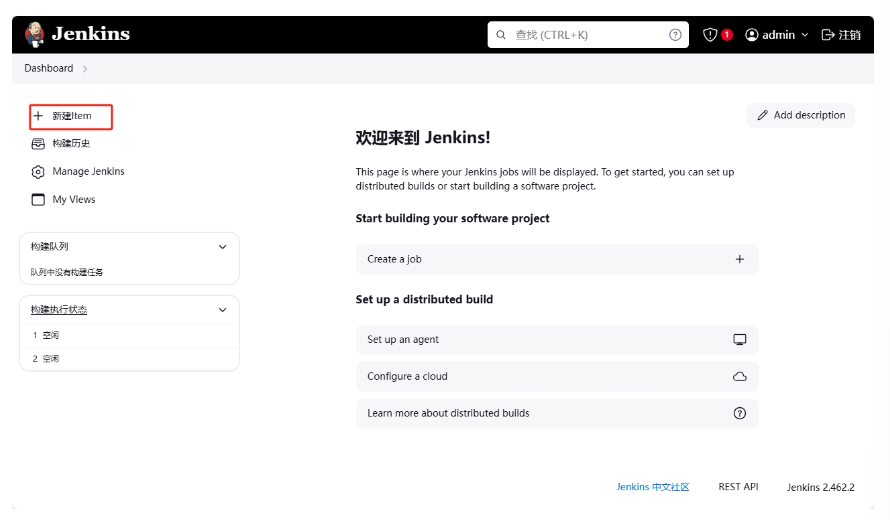Click the 队列中没有构建任务 text

67,272
